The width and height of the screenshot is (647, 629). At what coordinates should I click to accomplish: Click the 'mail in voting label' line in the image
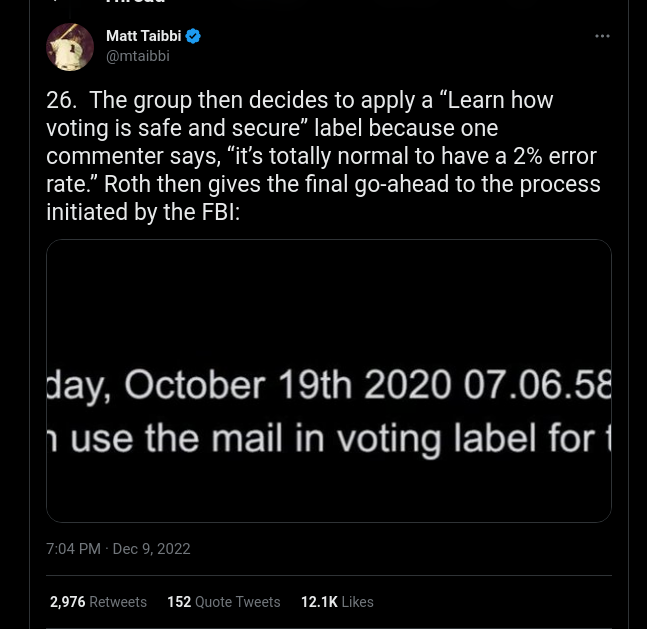click(x=329, y=437)
